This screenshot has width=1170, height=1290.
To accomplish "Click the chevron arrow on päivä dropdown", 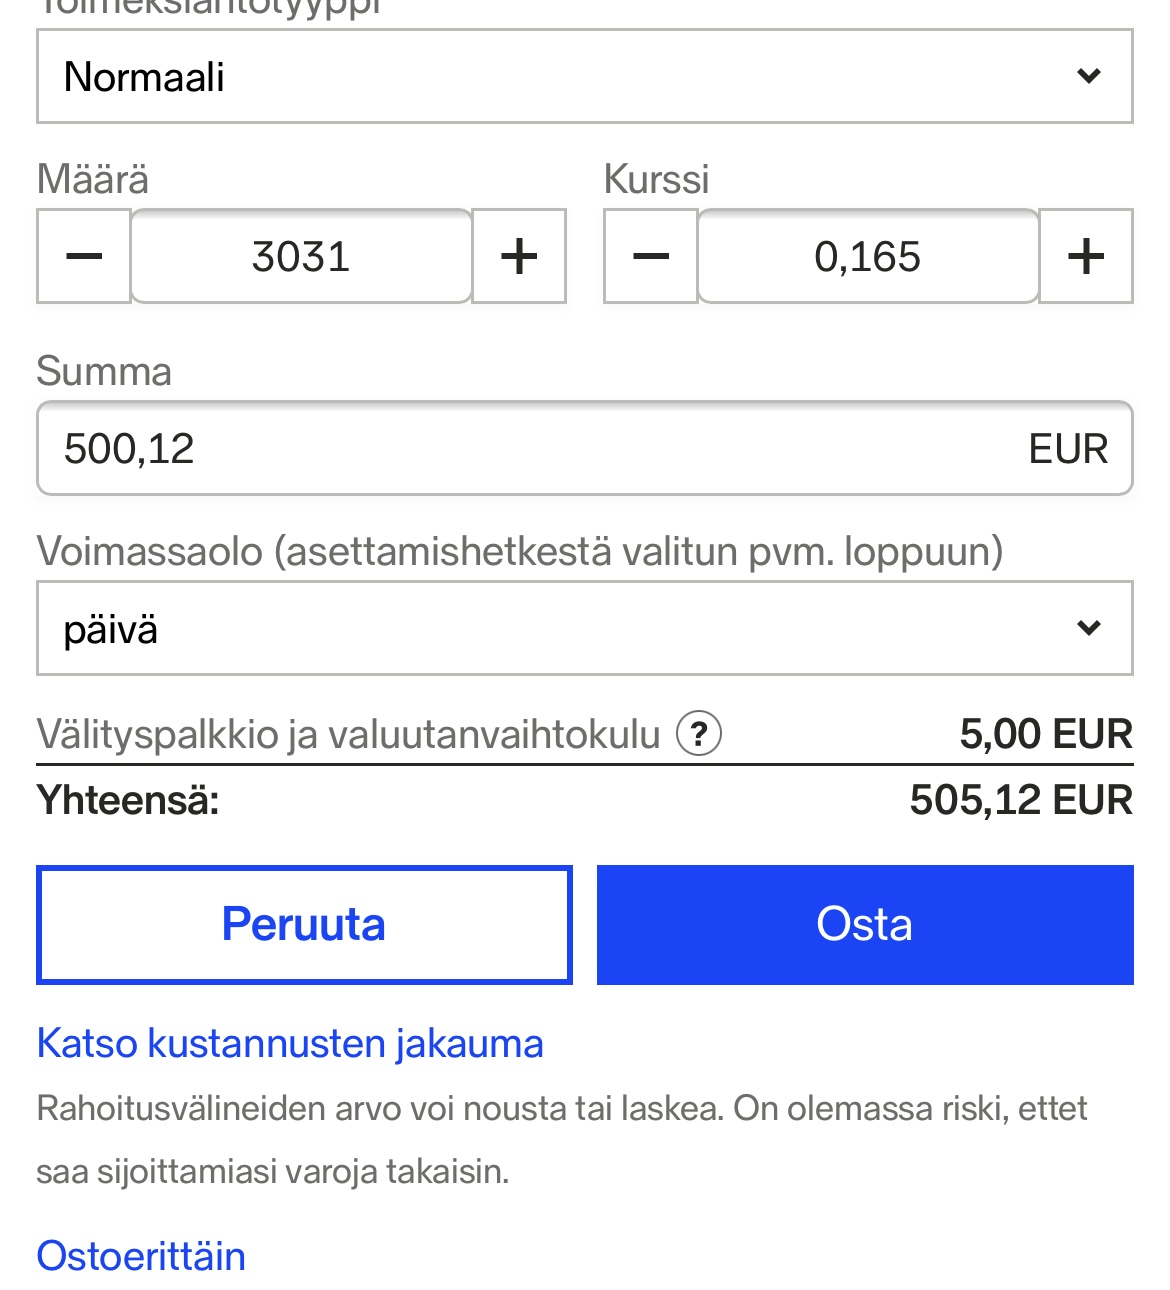I will [1089, 628].
